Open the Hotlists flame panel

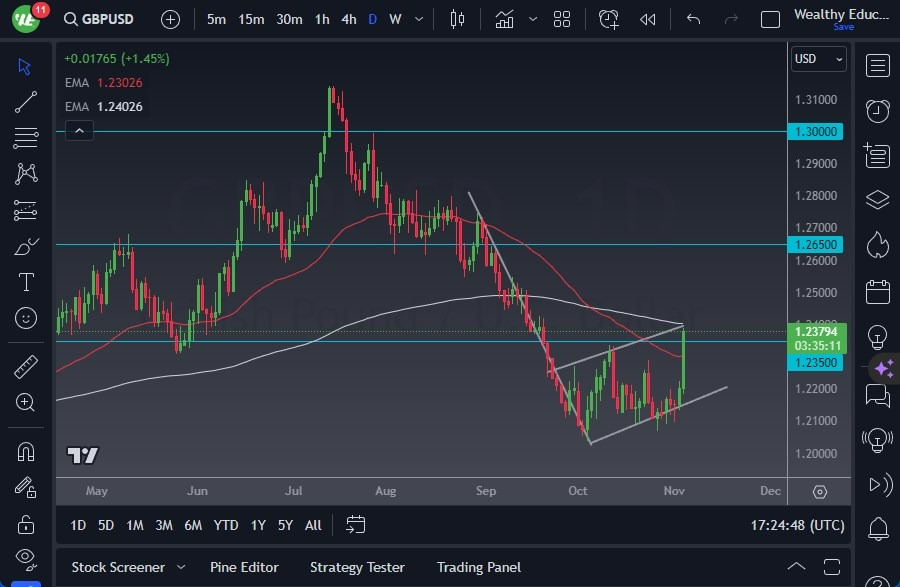coord(877,245)
